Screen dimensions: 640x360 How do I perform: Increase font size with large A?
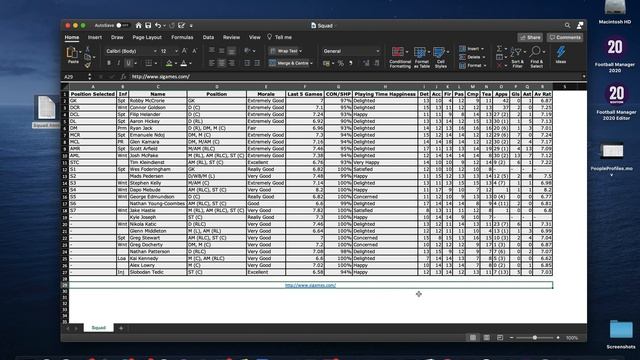click(184, 51)
